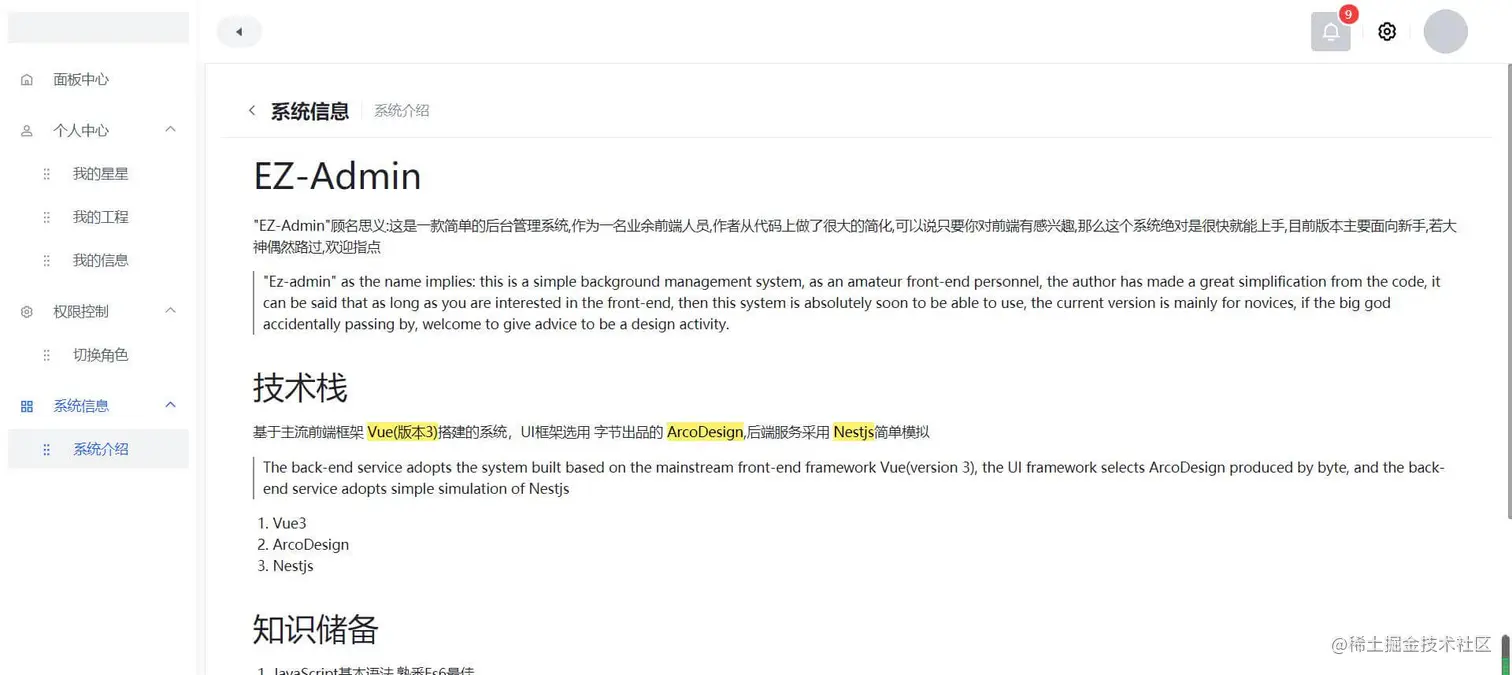The width and height of the screenshot is (1512, 675).
Task: Collapse the 个人中心 submenu chevron
Action: tap(170, 130)
